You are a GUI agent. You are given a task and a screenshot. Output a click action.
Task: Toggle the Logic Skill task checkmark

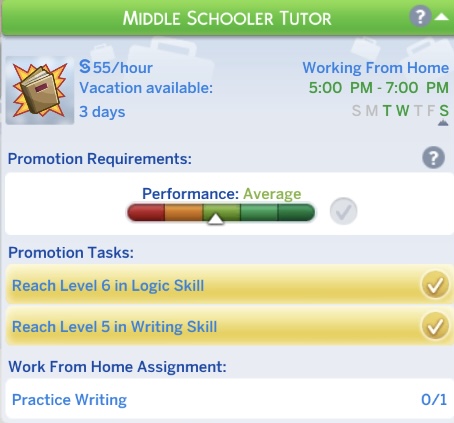(x=435, y=285)
